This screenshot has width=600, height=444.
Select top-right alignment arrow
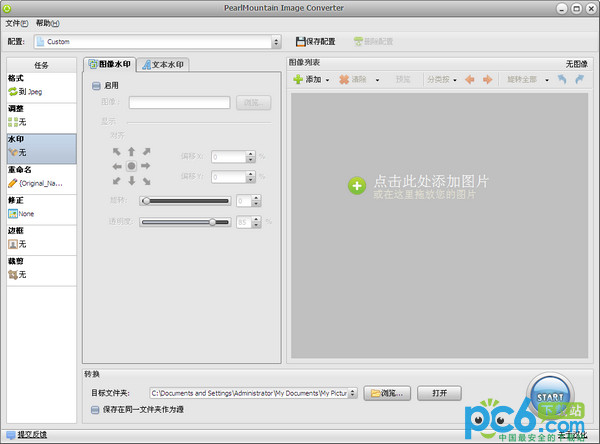pos(146,152)
